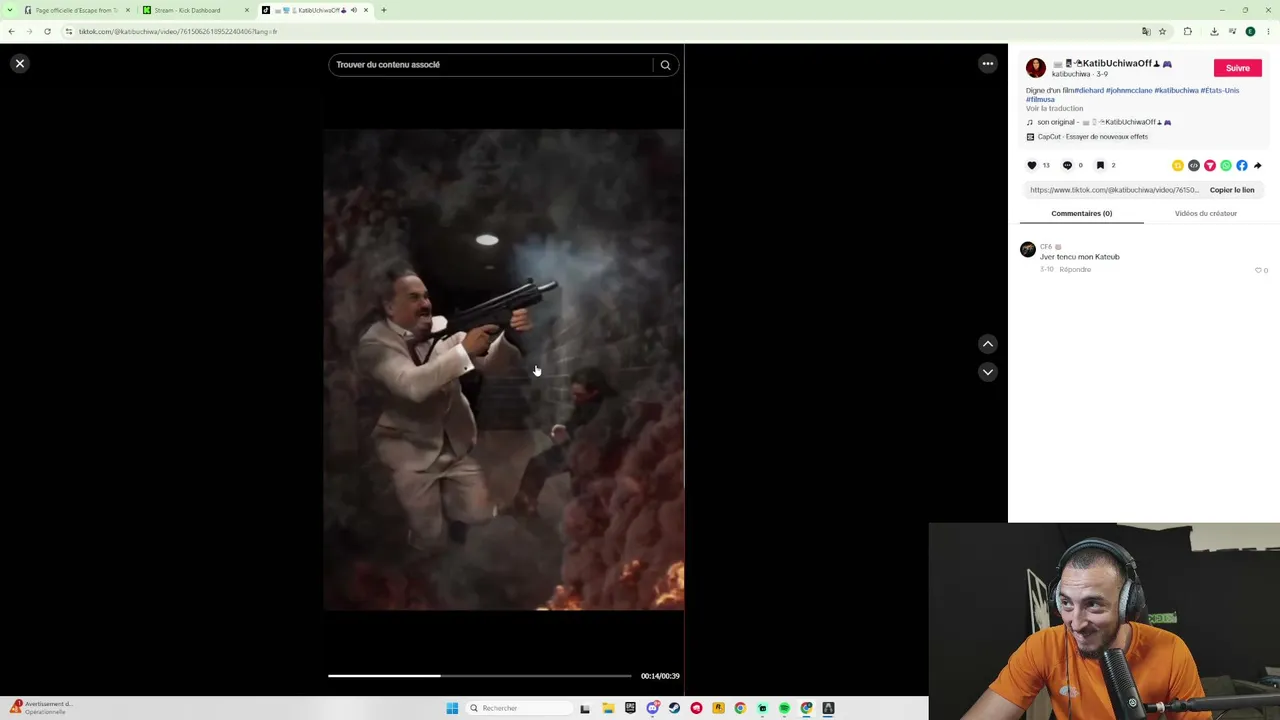Open KatibUchiwaOff profile avatar
This screenshot has height=720, width=1280.
pyautogui.click(x=1035, y=68)
